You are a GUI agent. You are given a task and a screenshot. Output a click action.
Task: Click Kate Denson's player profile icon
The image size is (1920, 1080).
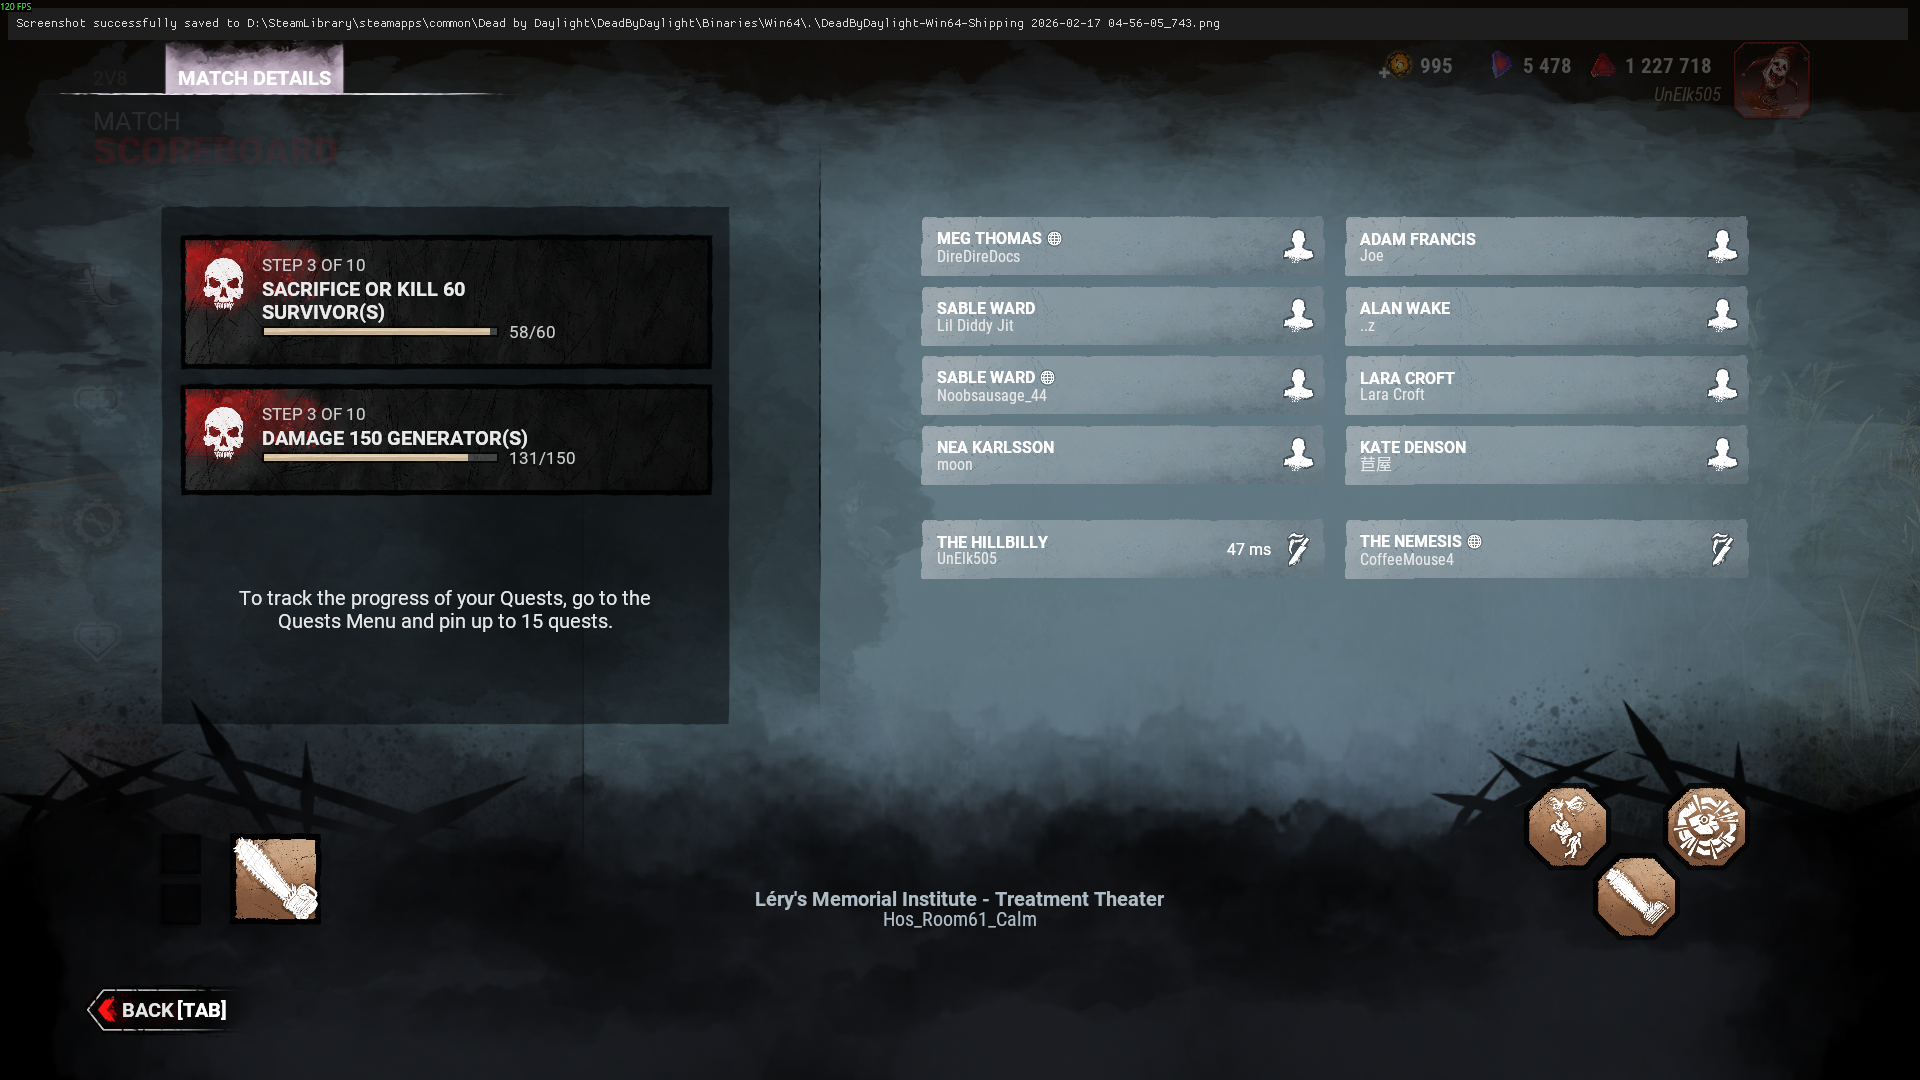pyautogui.click(x=1722, y=454)
